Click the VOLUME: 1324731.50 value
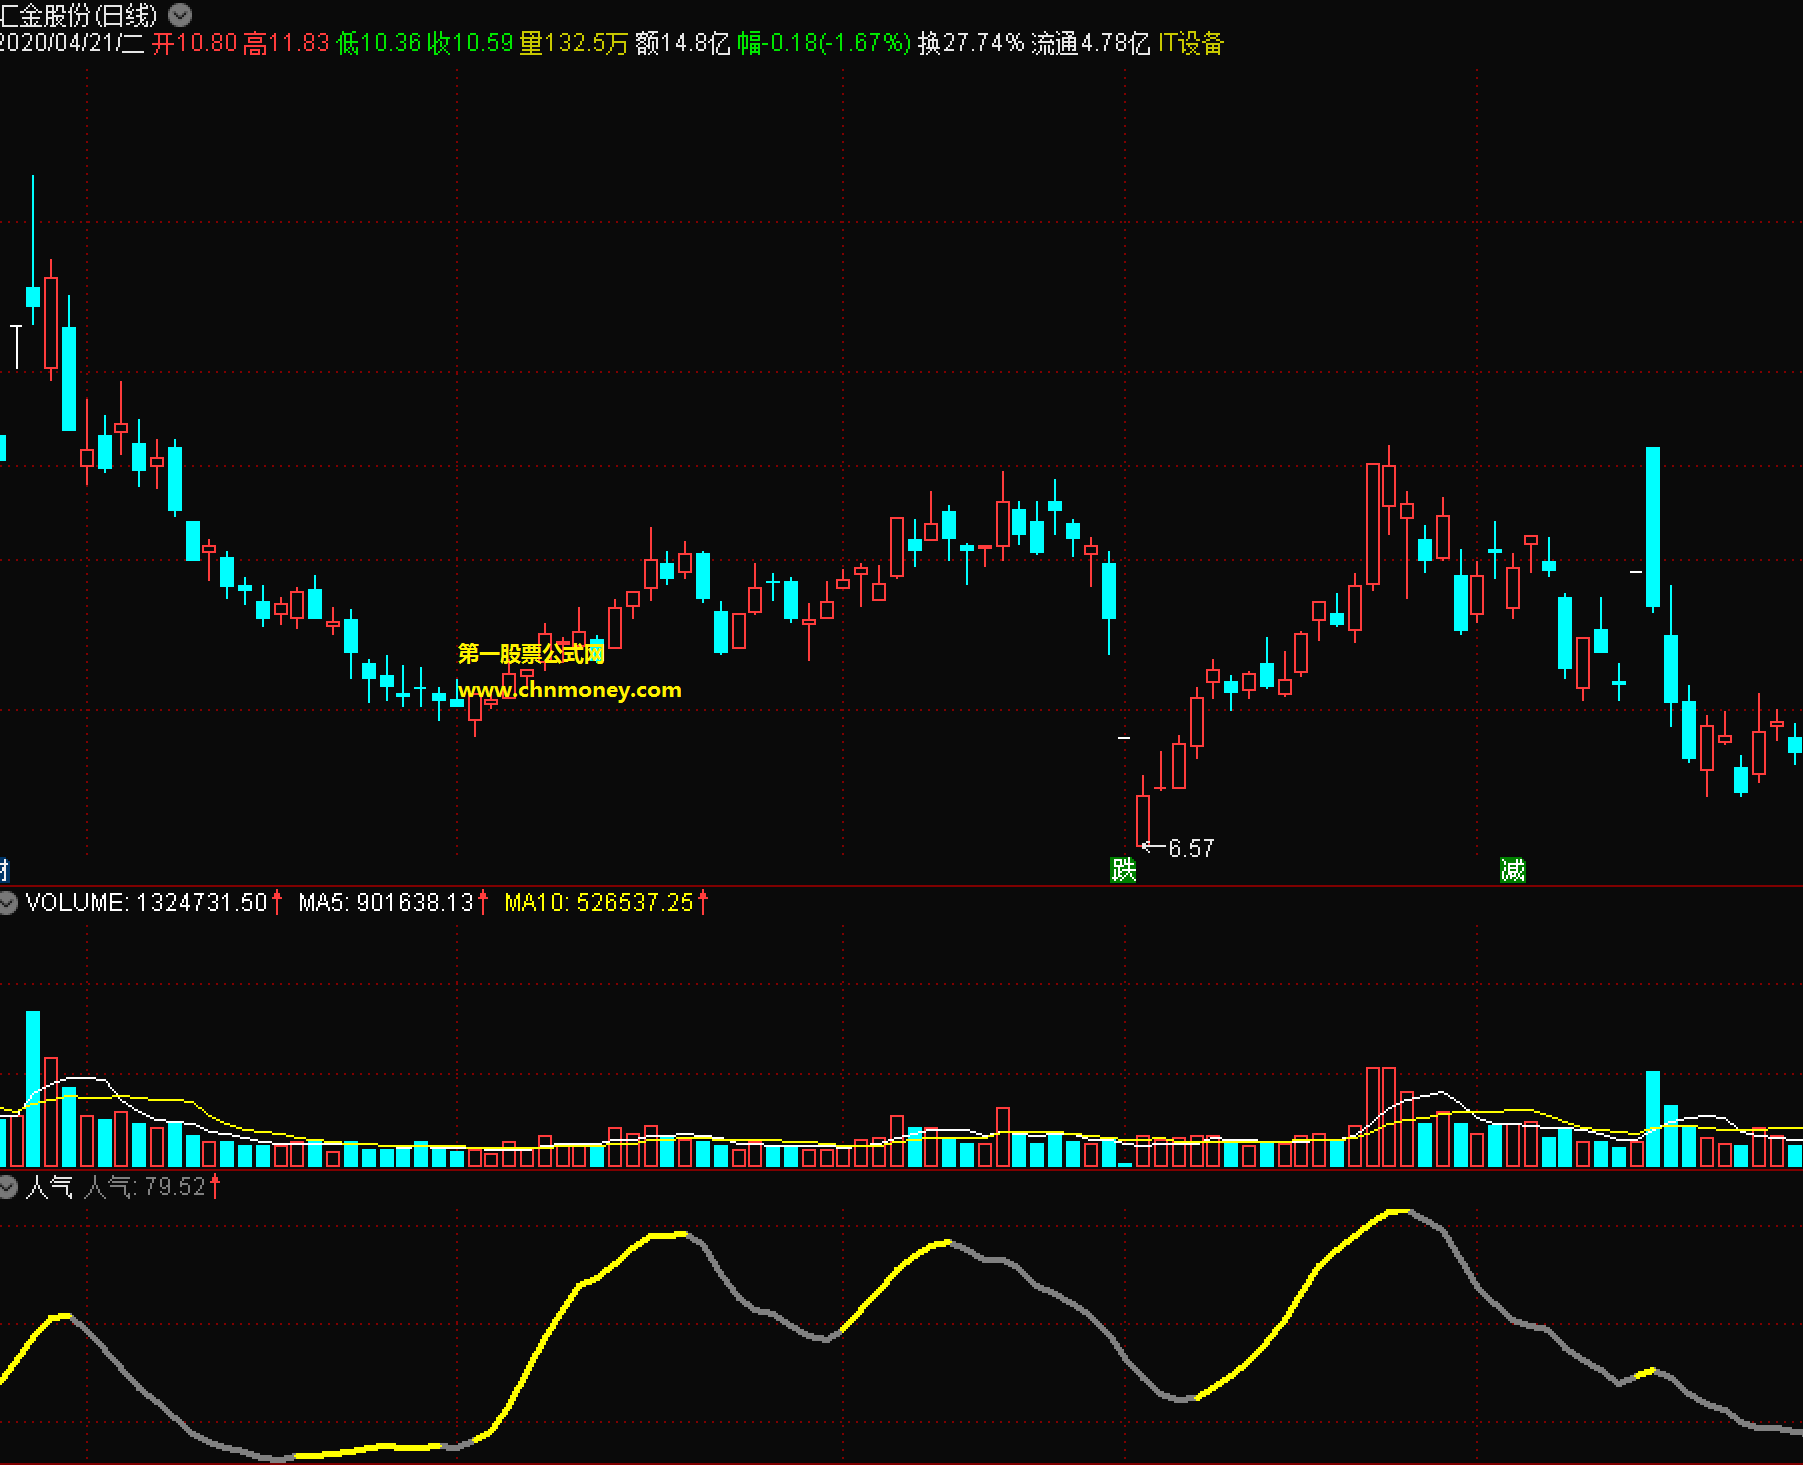 point(147,903)
